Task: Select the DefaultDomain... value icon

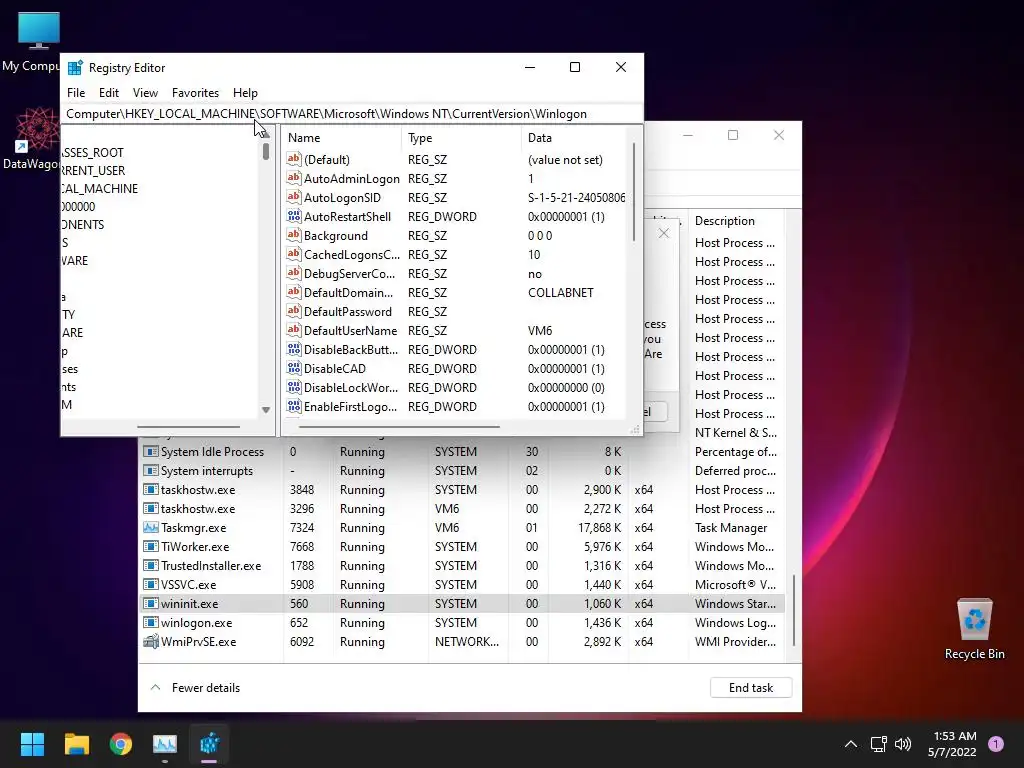Action: 294,292
